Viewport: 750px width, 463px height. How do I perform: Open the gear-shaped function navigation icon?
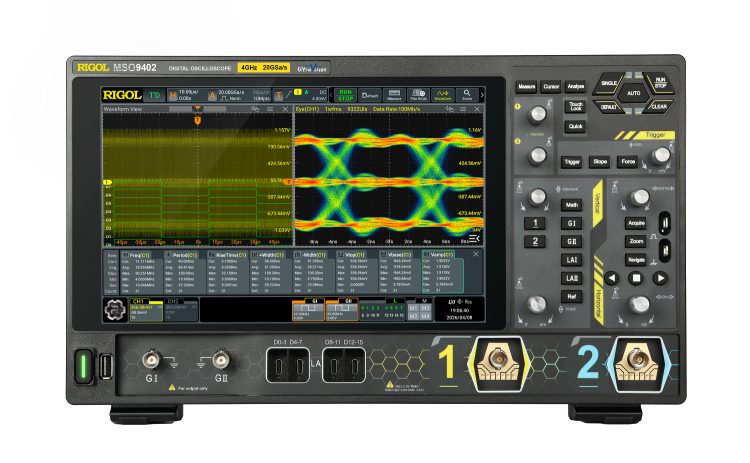point(115,310)
